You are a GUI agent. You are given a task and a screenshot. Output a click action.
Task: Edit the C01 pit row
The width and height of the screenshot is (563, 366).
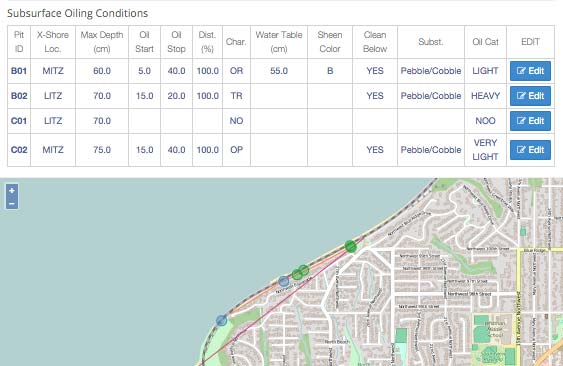pyautogui.click(x=530, y=121)
